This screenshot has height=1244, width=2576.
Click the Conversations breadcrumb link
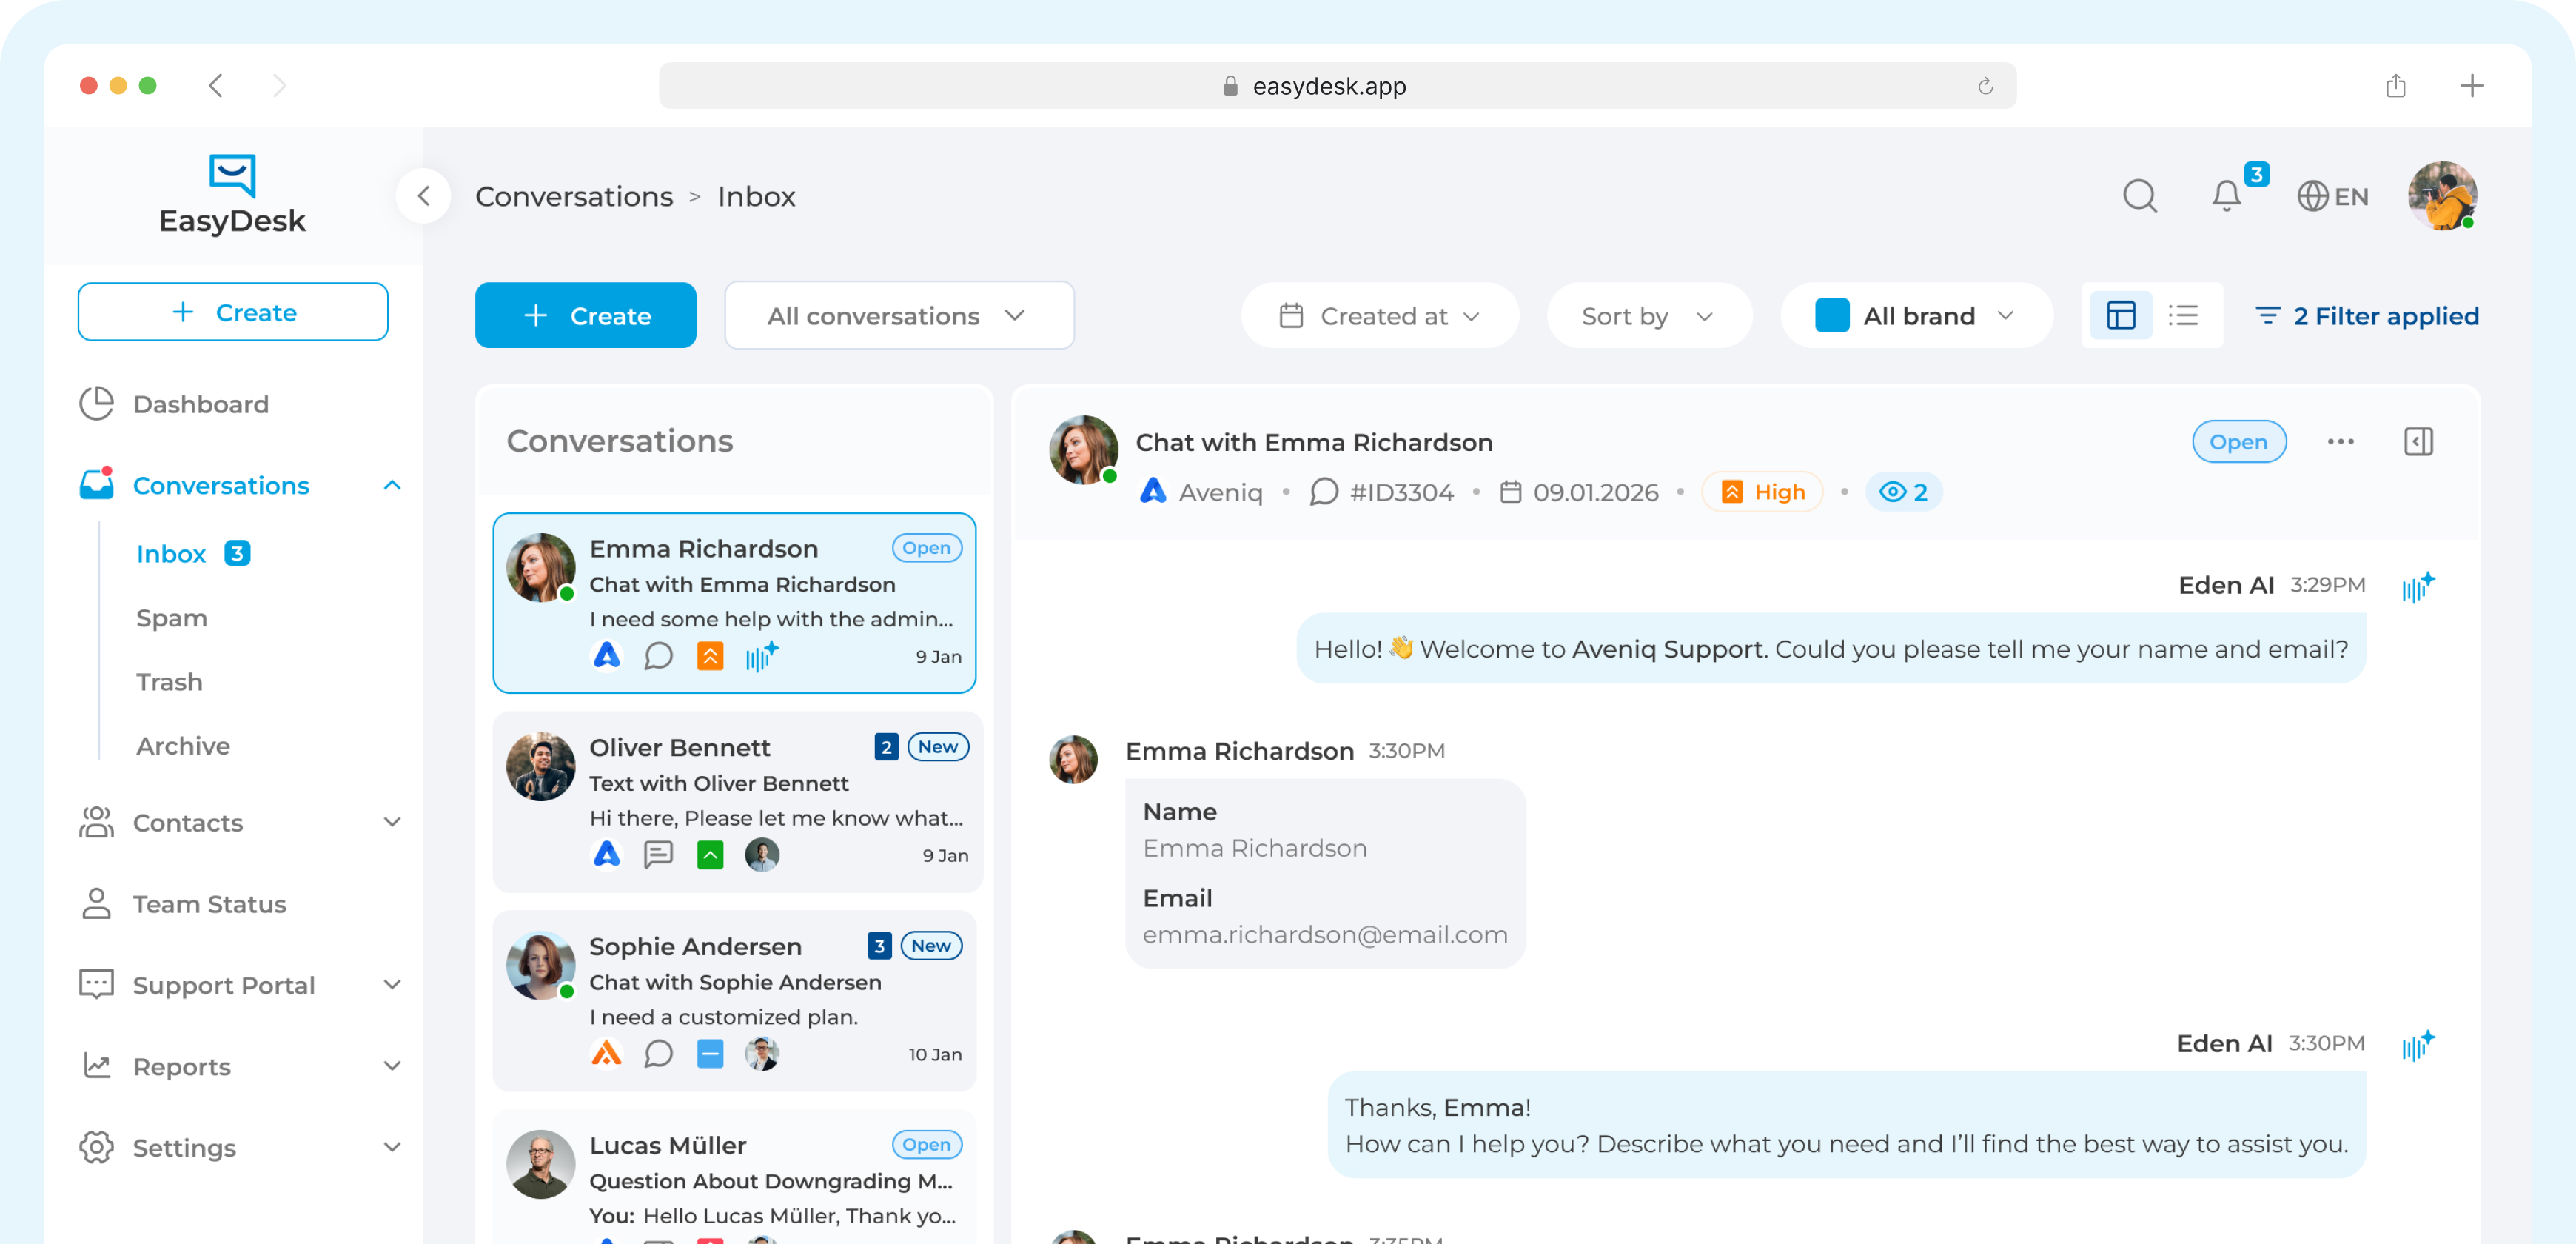click(574, 196)
